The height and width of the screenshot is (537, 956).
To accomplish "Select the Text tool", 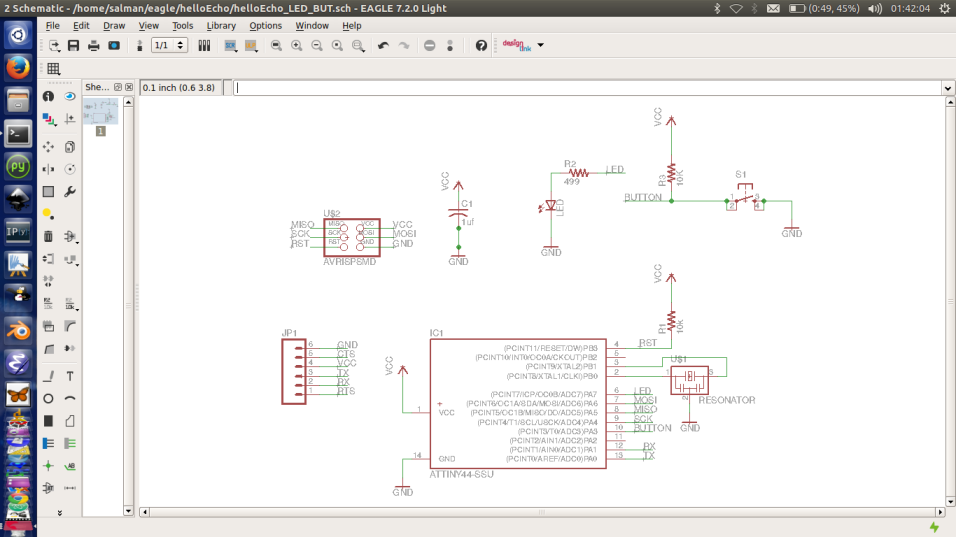I will (x=70, y=376).
